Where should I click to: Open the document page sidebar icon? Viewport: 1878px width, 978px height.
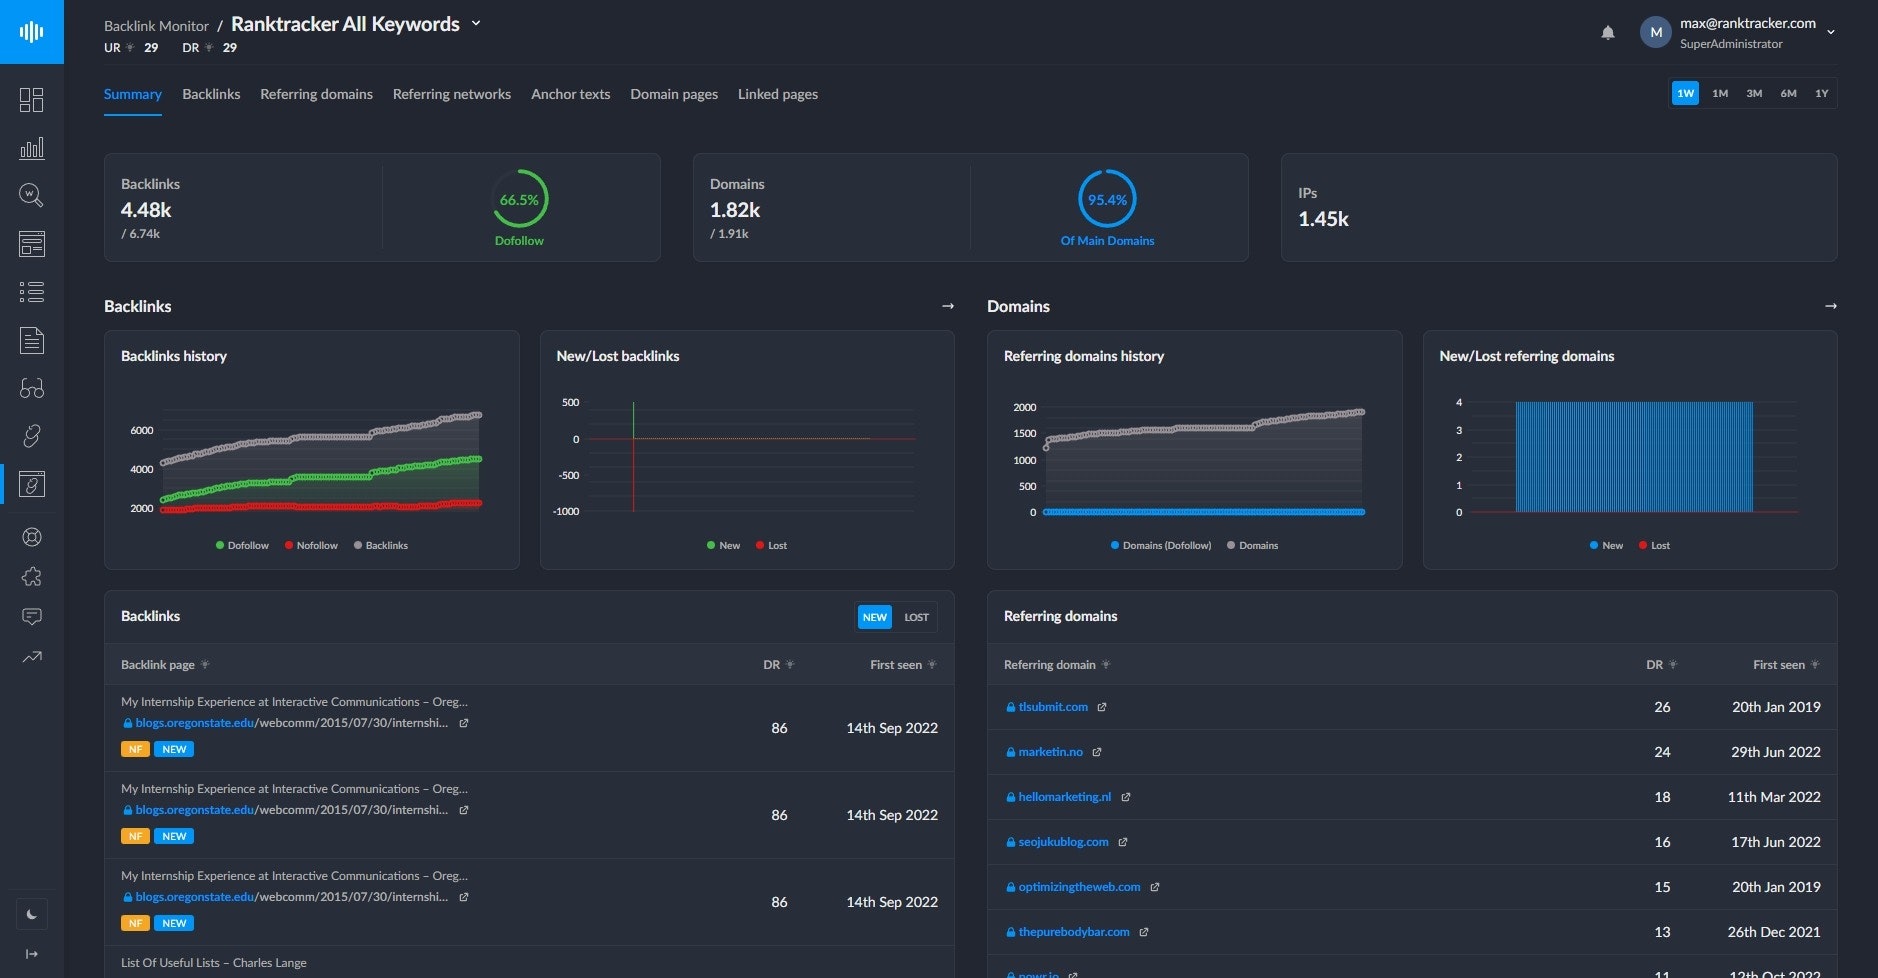(x=32, y=340)
